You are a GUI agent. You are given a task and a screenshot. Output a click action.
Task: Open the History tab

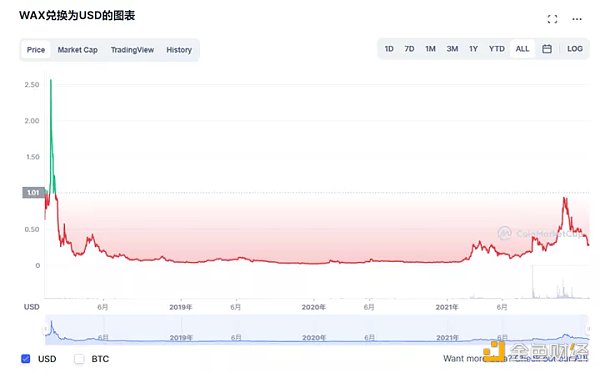point(179,50)
